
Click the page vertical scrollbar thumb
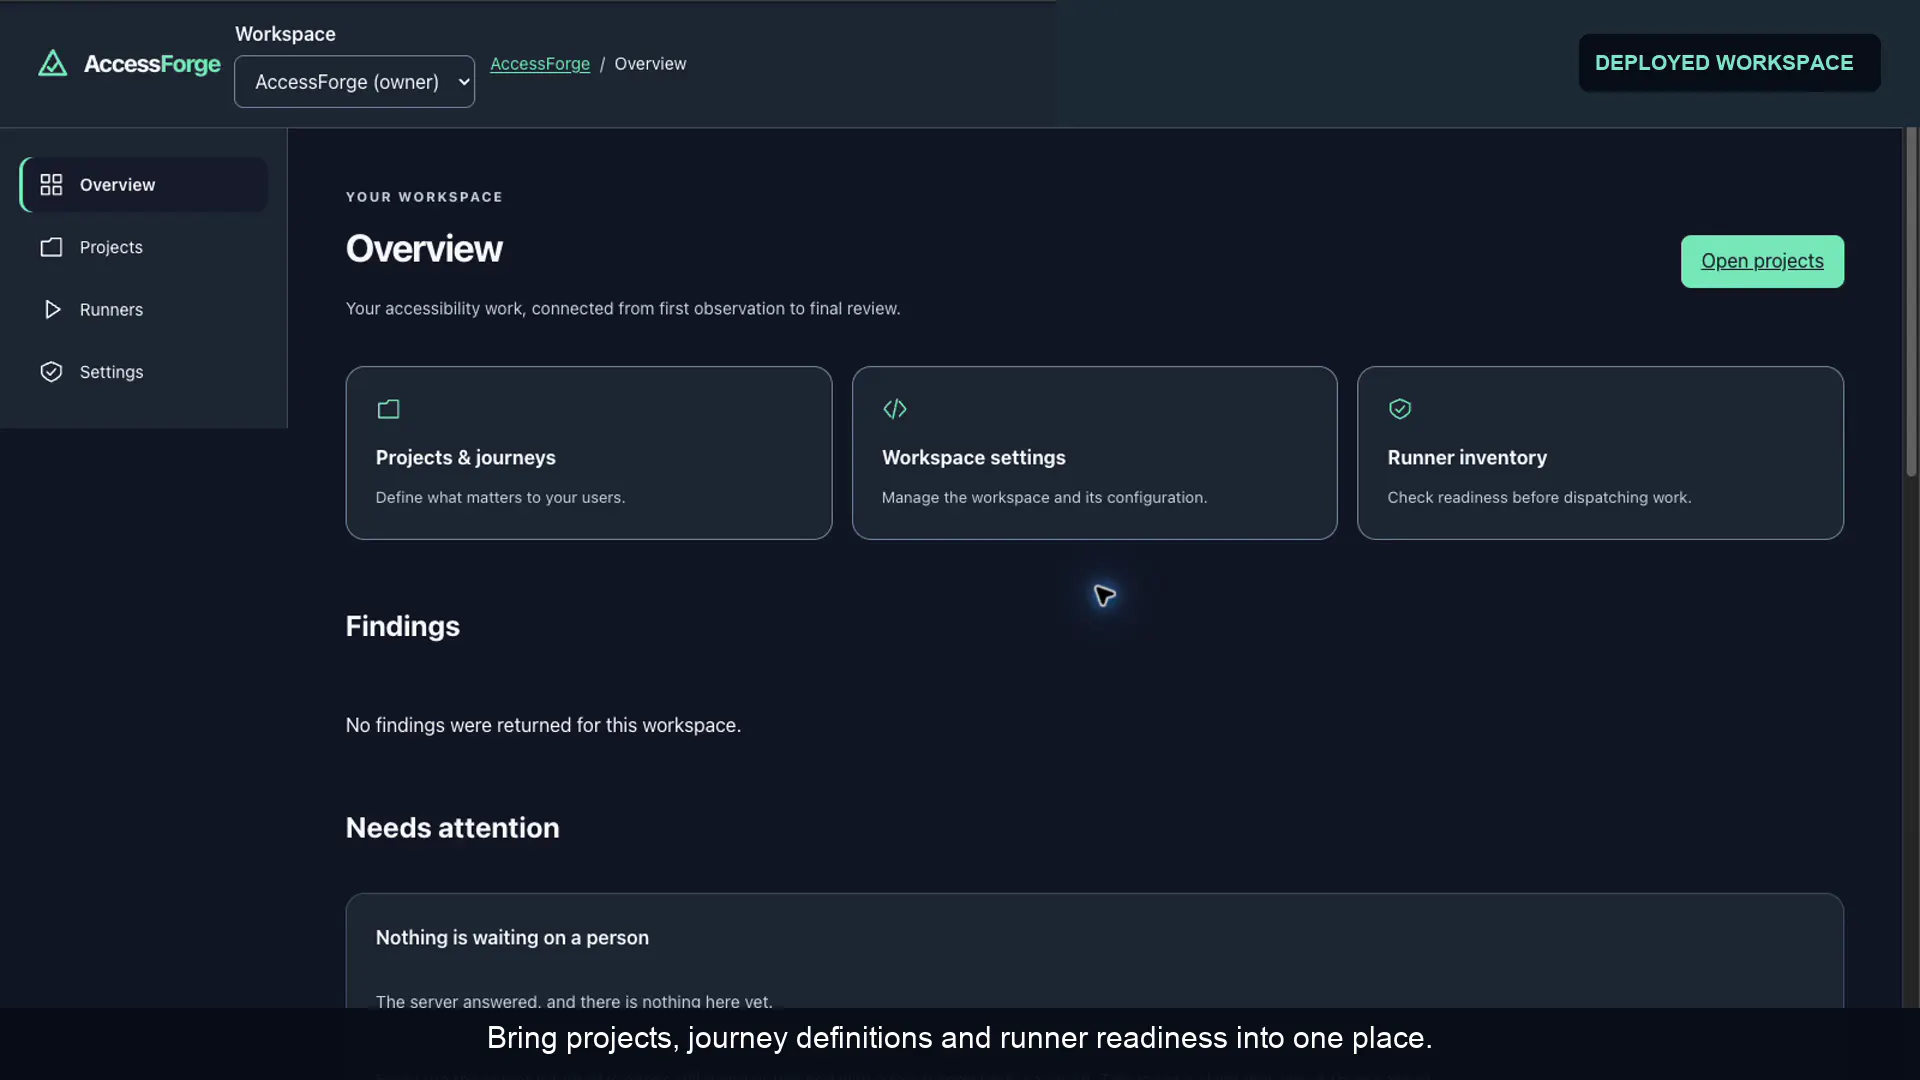pos(1911,302)
